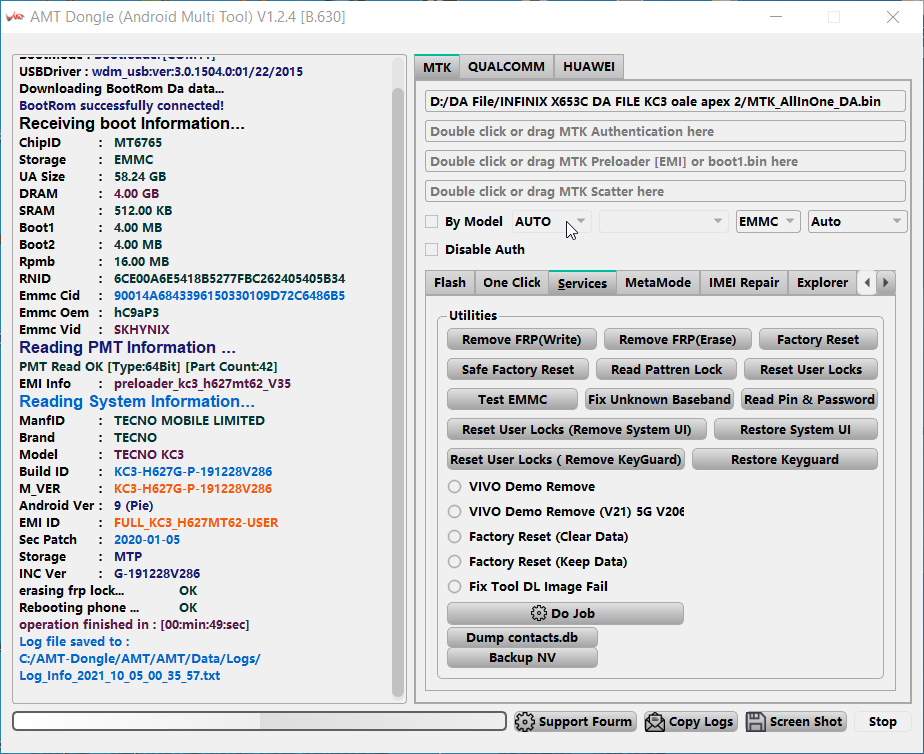Switch to the MTK tab
The height and width of the screenshot is (754, 924).
click(437, 67)
